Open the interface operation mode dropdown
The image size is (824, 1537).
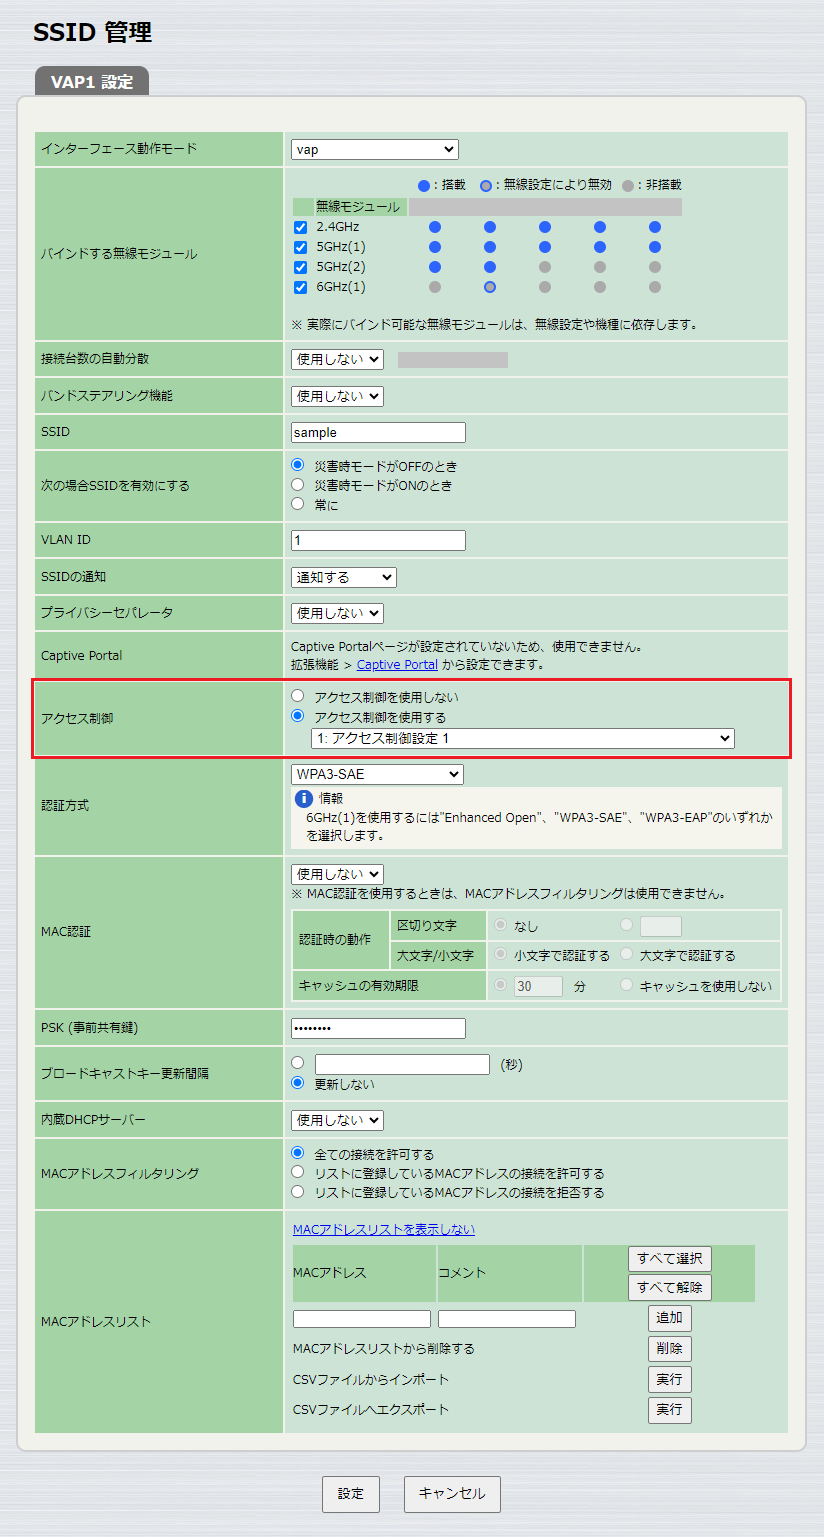[x=374, y=148]
